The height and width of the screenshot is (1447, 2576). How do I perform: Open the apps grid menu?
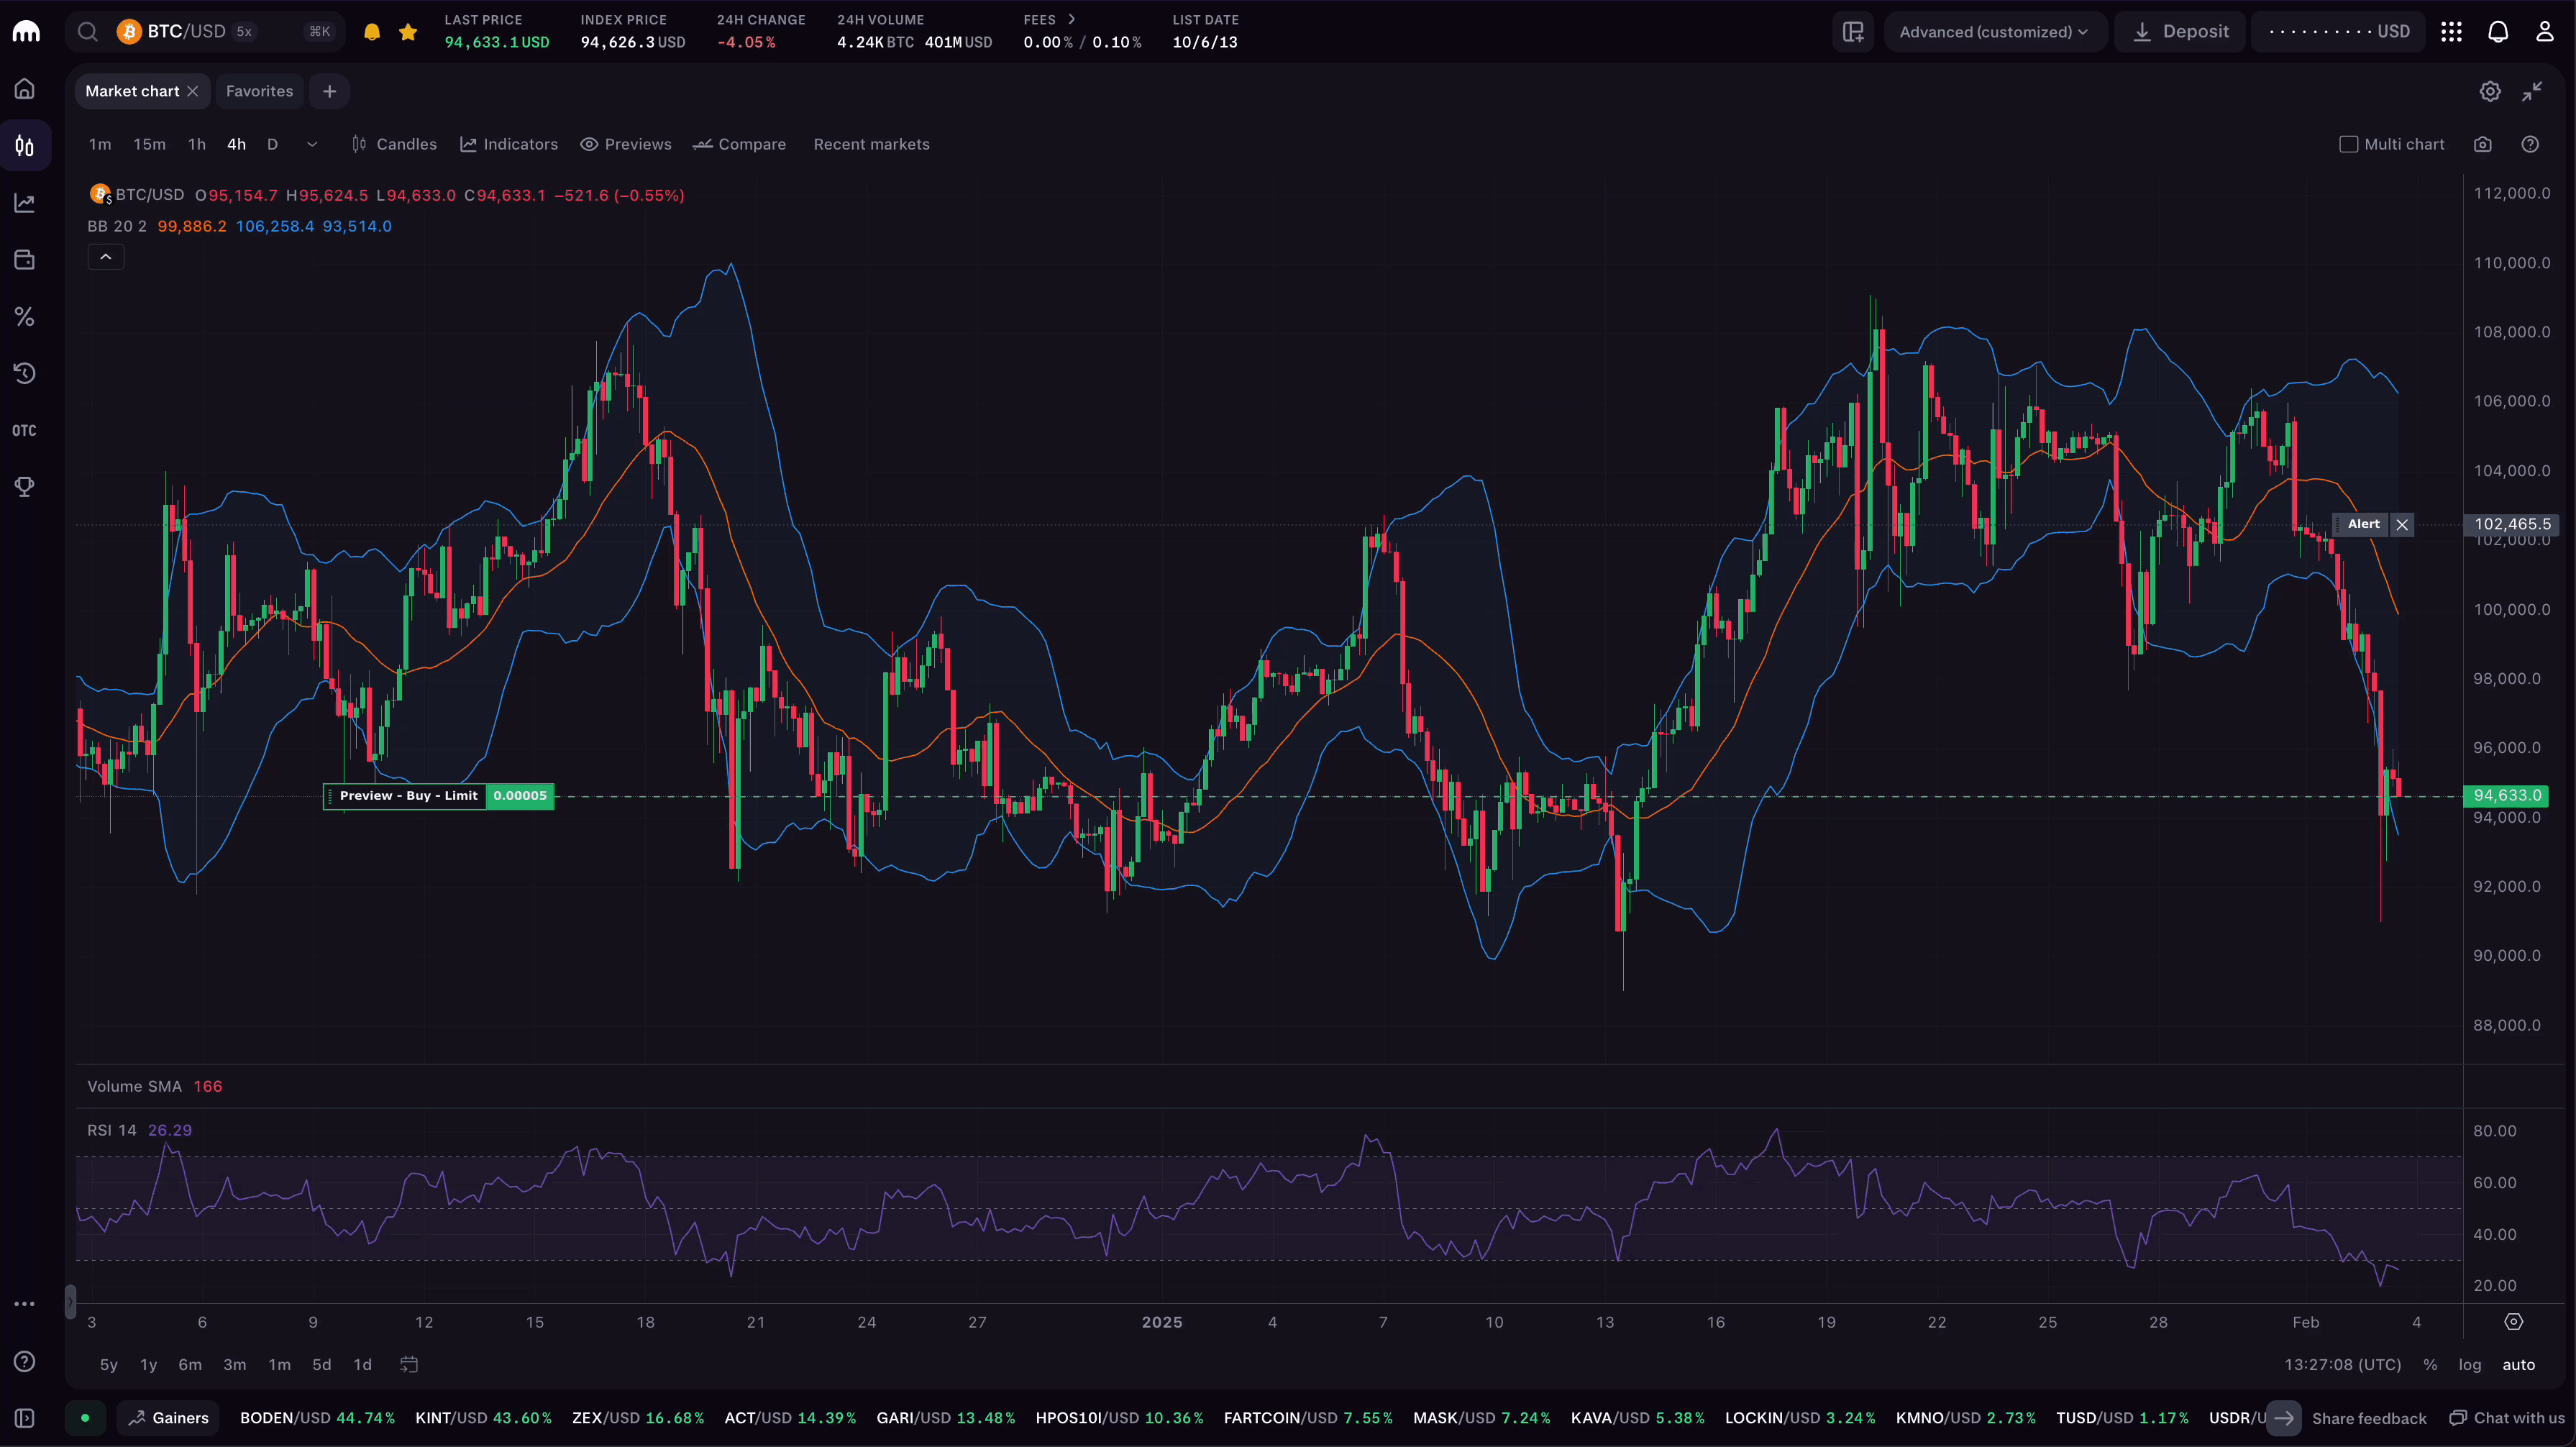2451,32
